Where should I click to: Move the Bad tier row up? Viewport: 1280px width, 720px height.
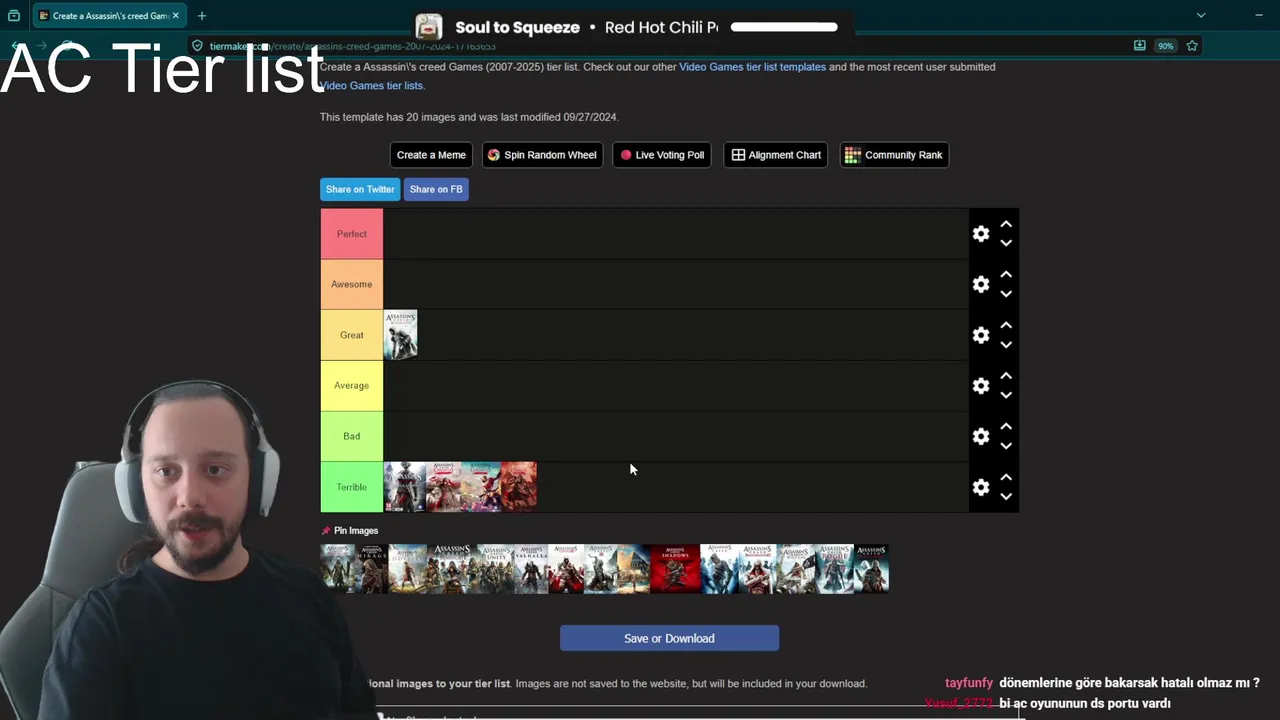[1006, 427]
